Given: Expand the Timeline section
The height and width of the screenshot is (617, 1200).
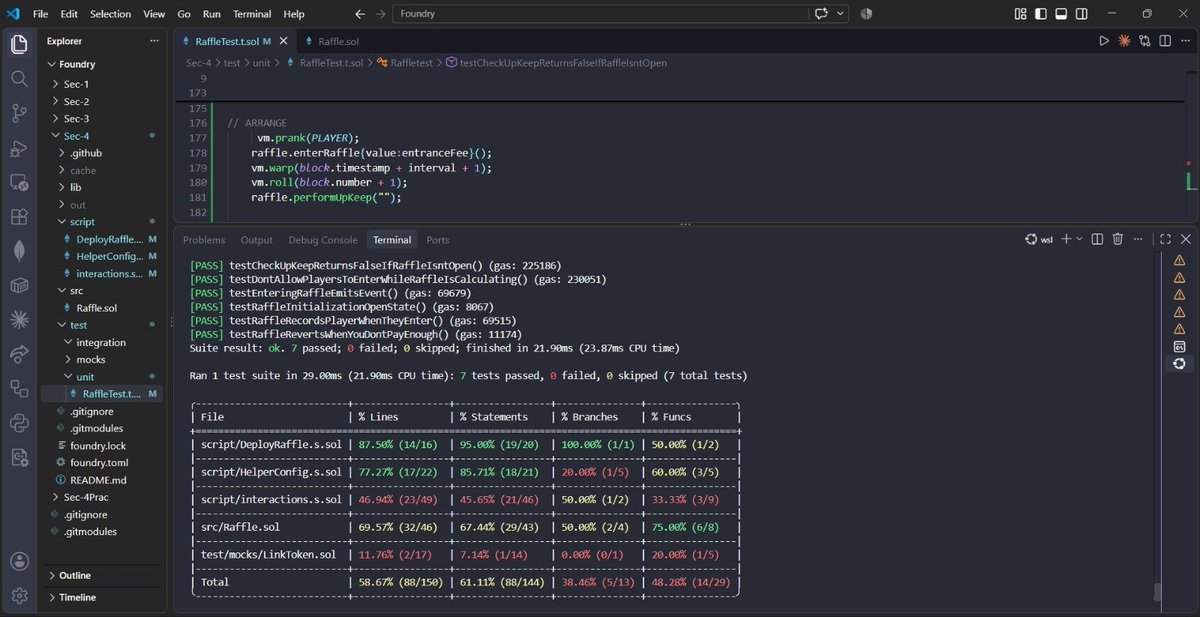Looking at the screenshot, I should pos(77,597).
